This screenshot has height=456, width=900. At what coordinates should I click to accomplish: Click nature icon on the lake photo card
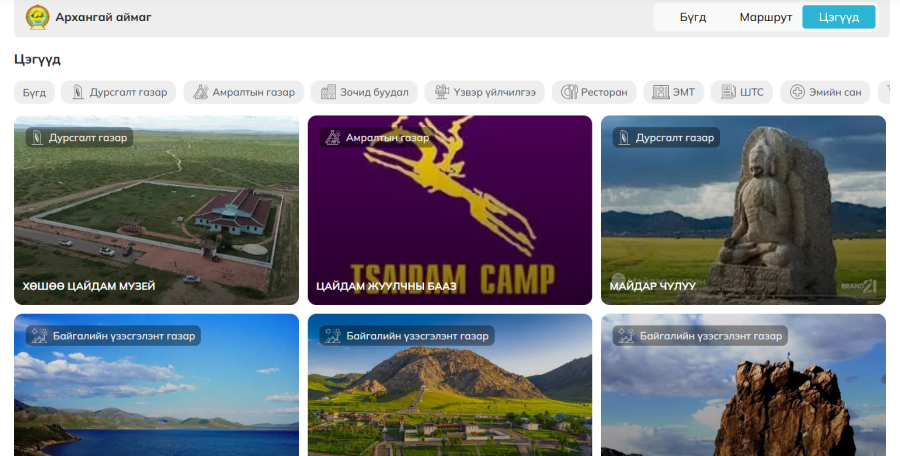point(40,336)
